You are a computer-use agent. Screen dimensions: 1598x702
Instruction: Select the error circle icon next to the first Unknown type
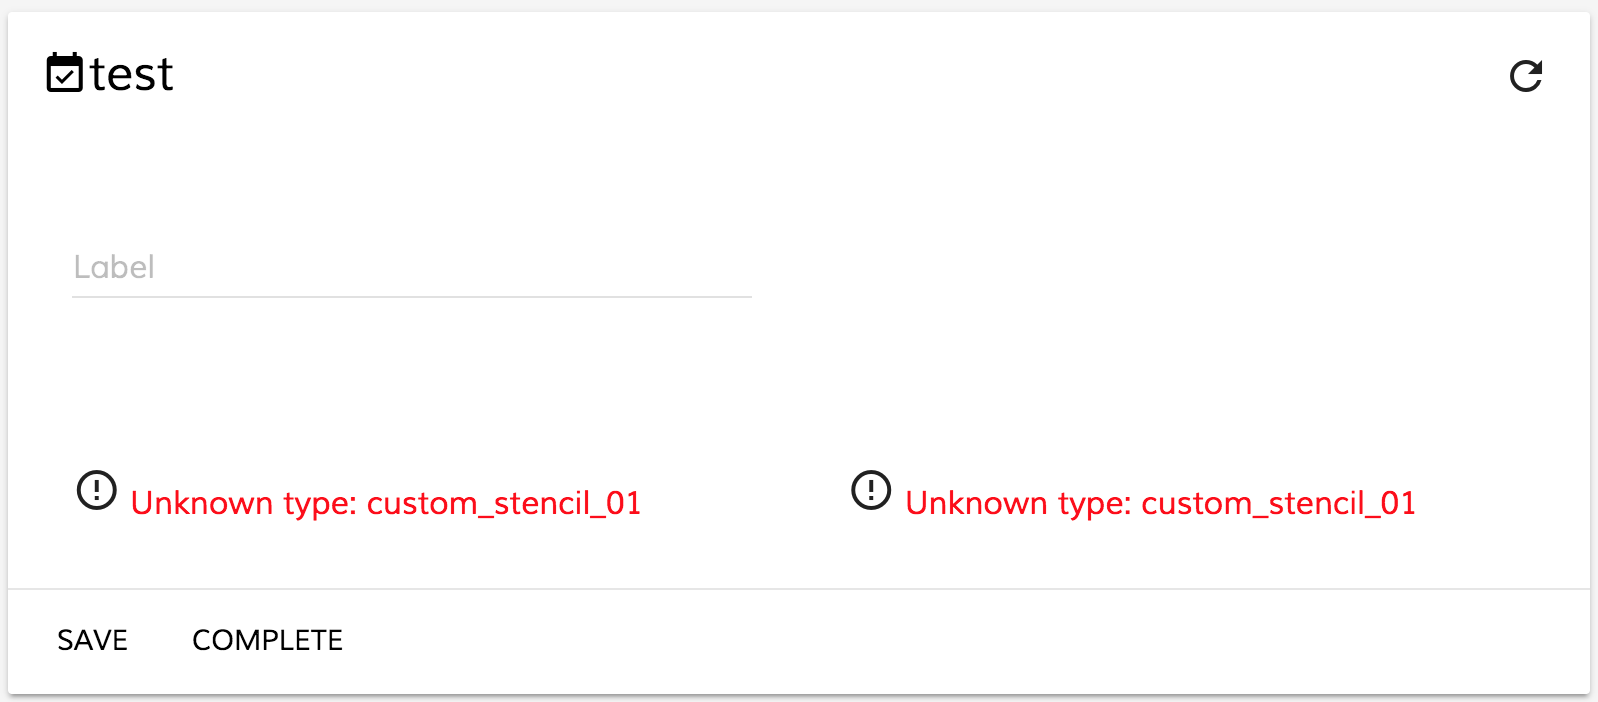[x=97, y=490]
